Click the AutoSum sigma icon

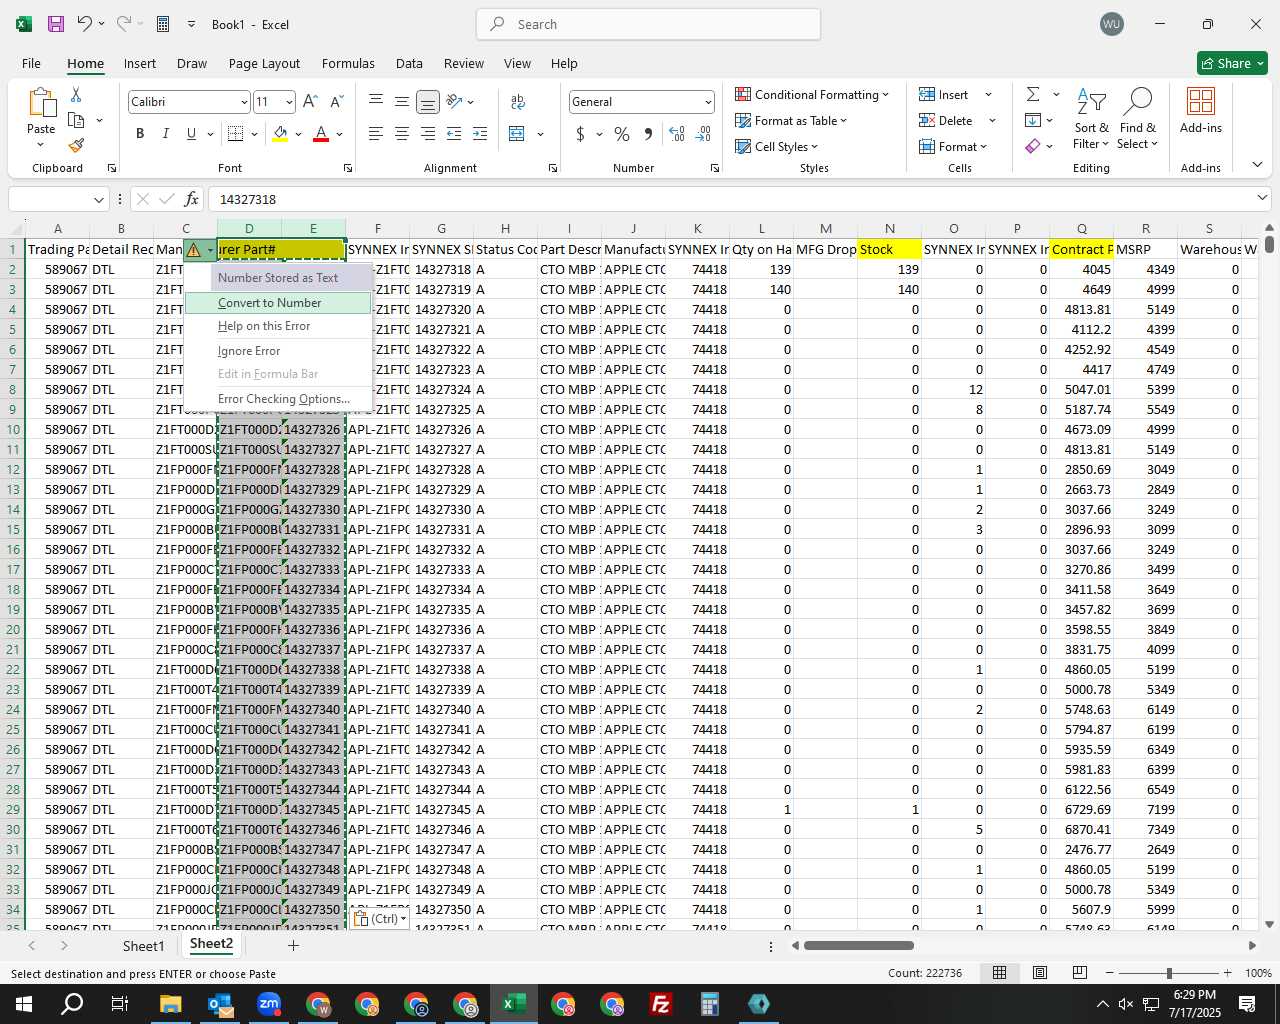(x=1033, y=94)
